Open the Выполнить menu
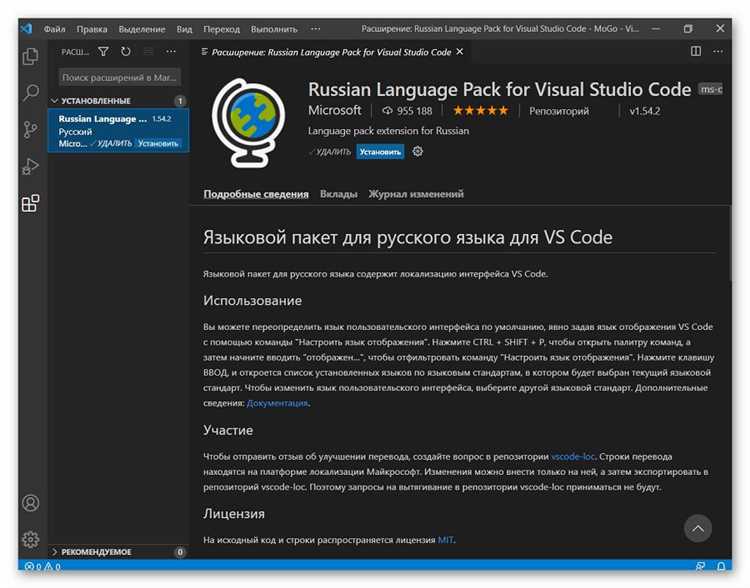The image size is (750, 588). 274,29
